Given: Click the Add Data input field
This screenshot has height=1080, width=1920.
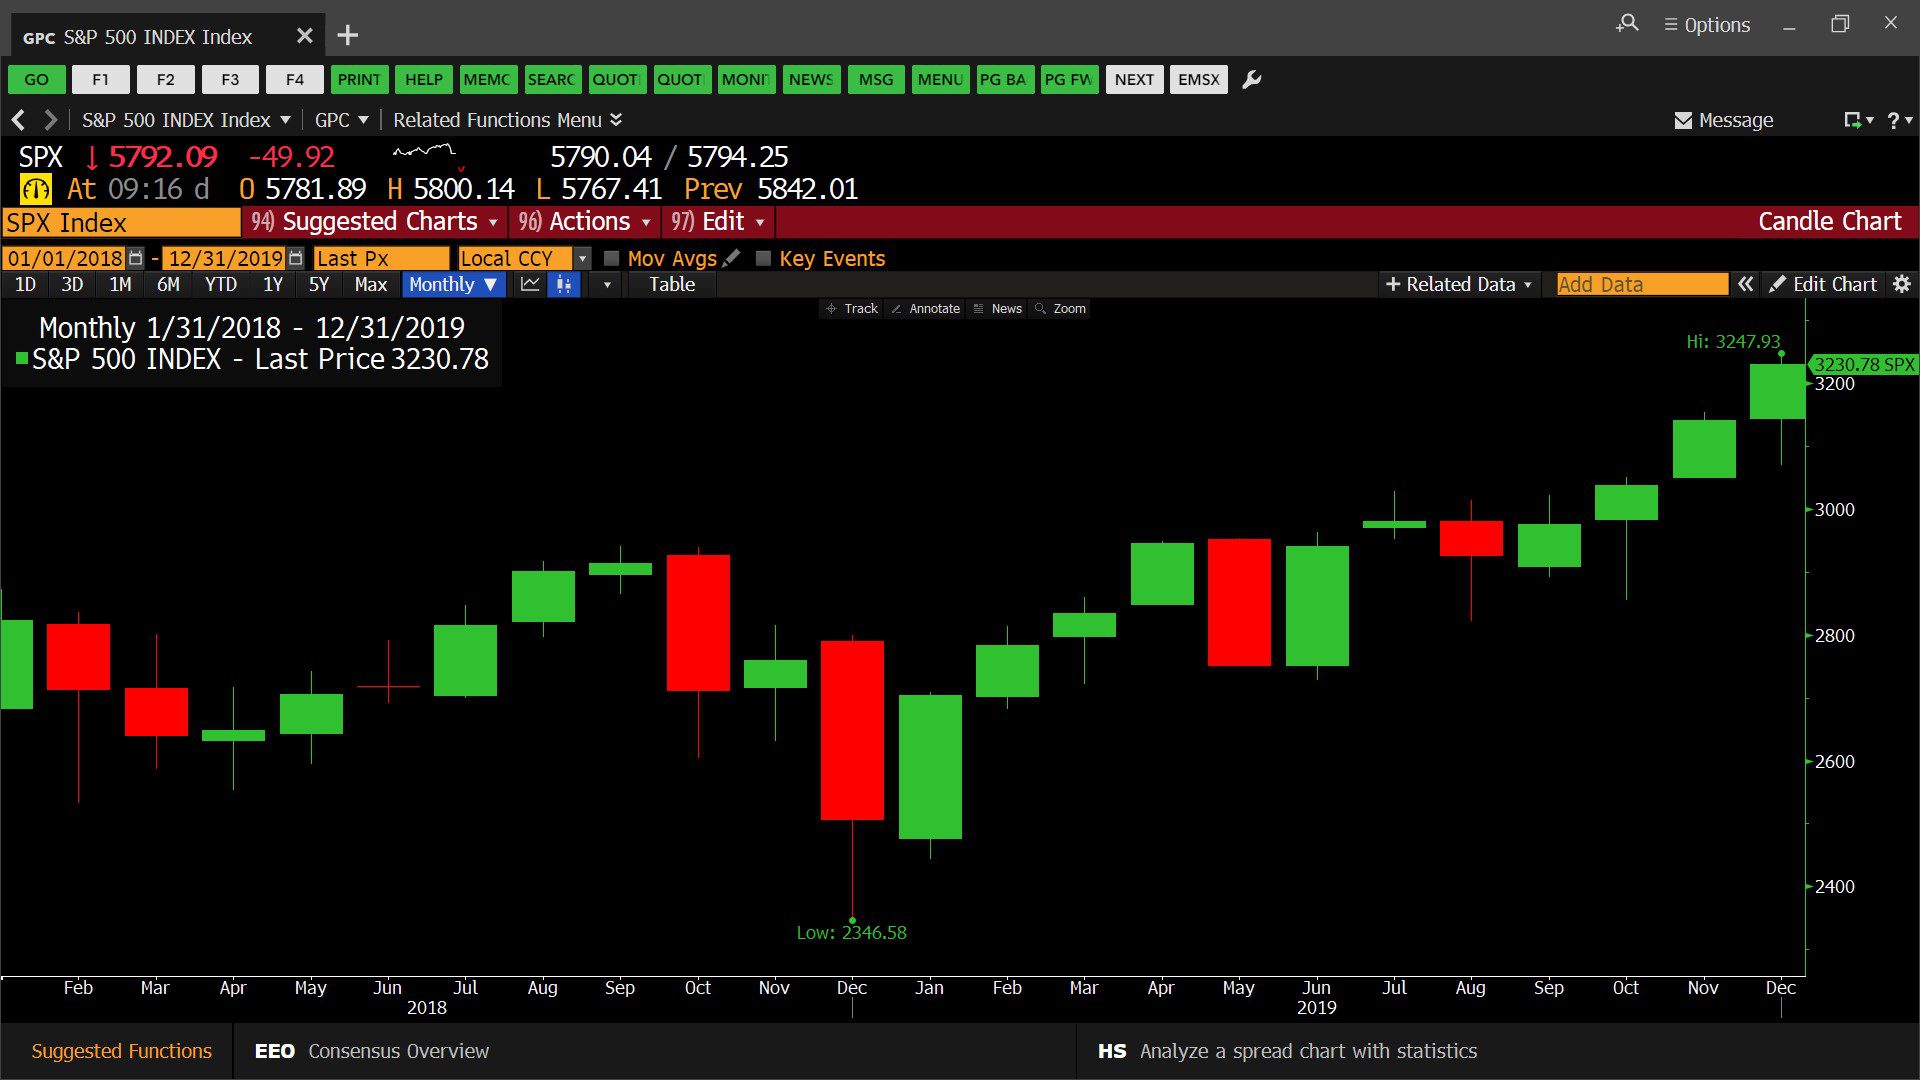Looking at the screenshot, I should (1641, 285).
